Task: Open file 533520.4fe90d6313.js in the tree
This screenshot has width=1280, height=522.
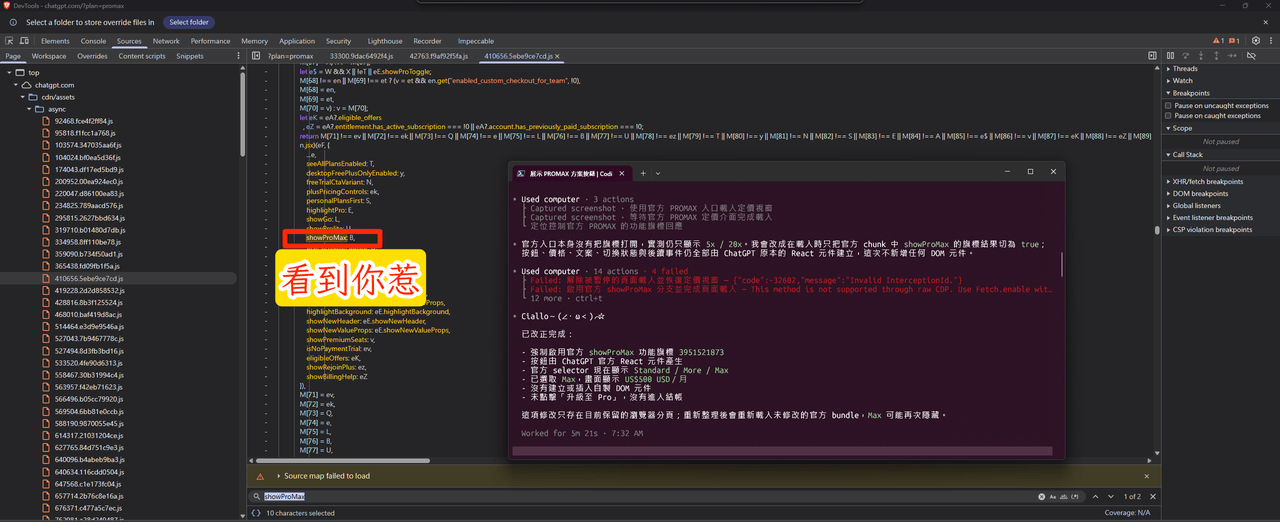Action: 89,363
